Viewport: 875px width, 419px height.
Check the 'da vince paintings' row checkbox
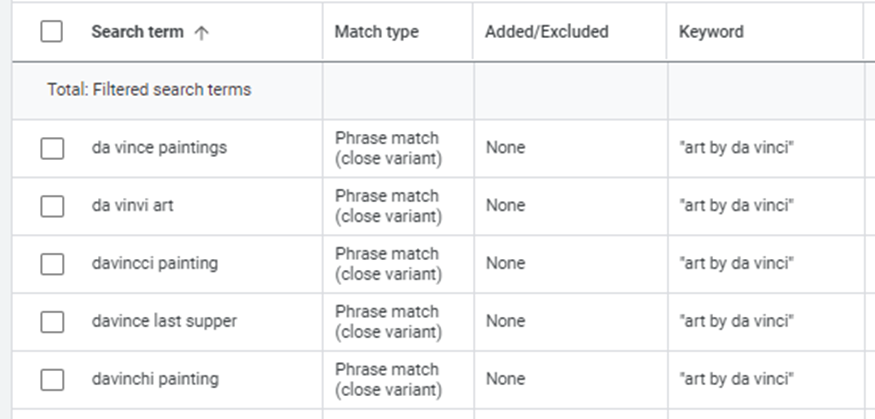coord(52,148)
